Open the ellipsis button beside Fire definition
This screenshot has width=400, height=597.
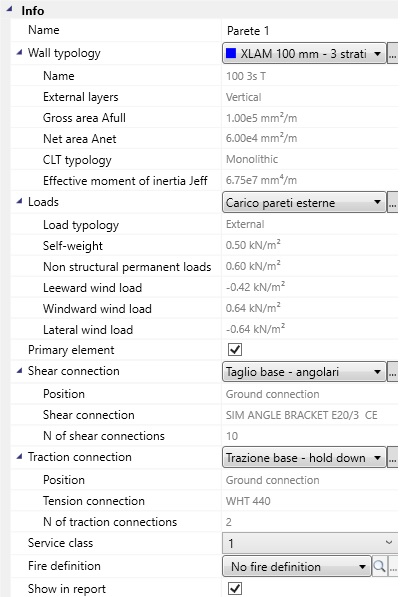click(394, 567)
